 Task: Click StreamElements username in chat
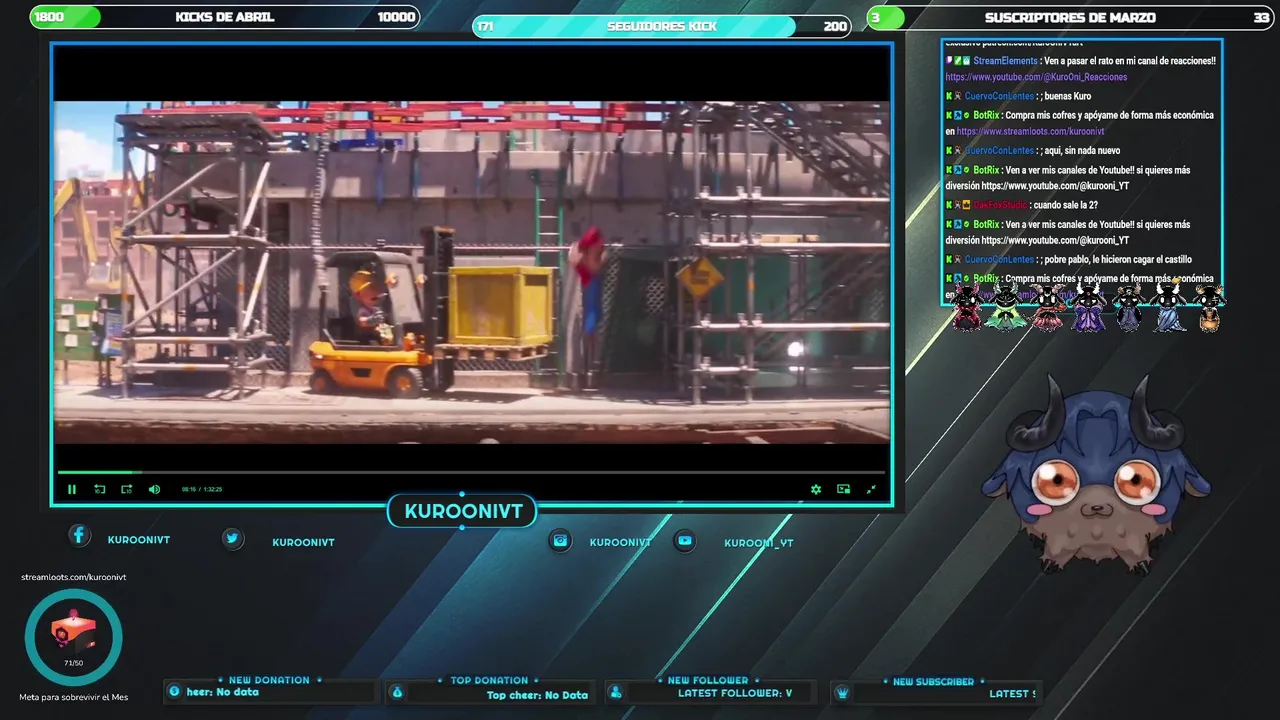[1005, 61]
